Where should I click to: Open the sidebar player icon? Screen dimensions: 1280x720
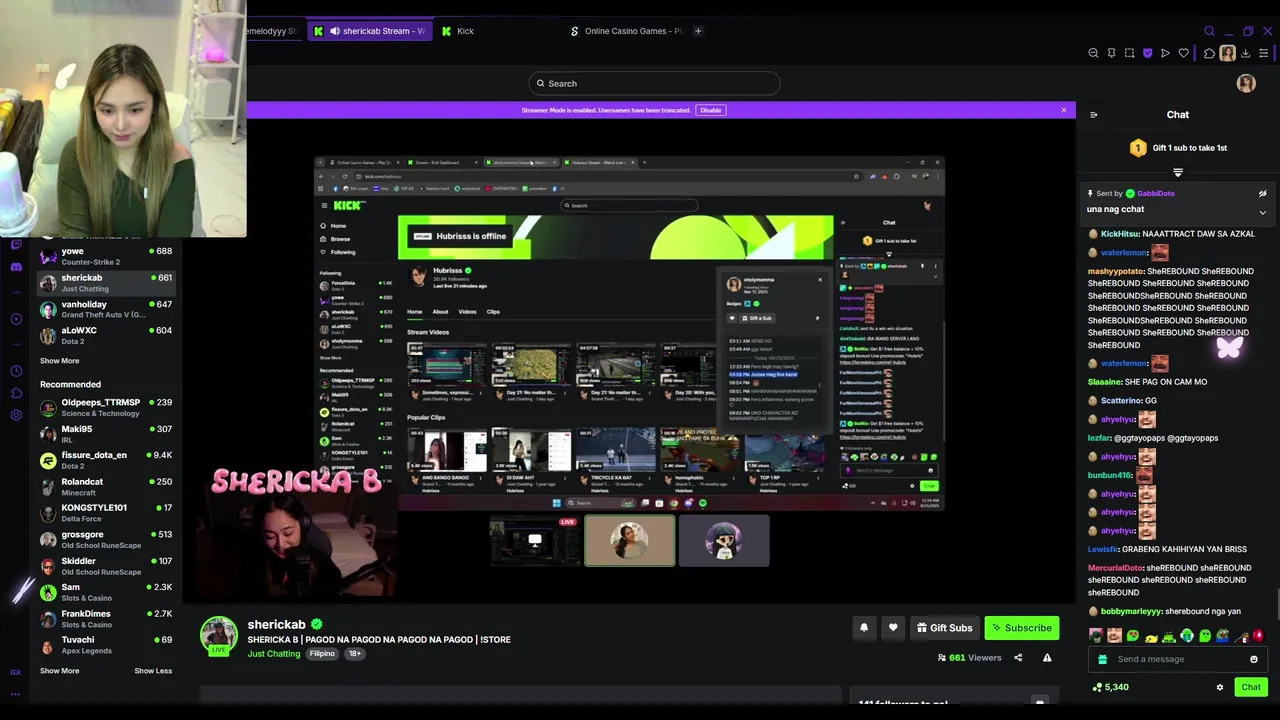coord(16,319)
